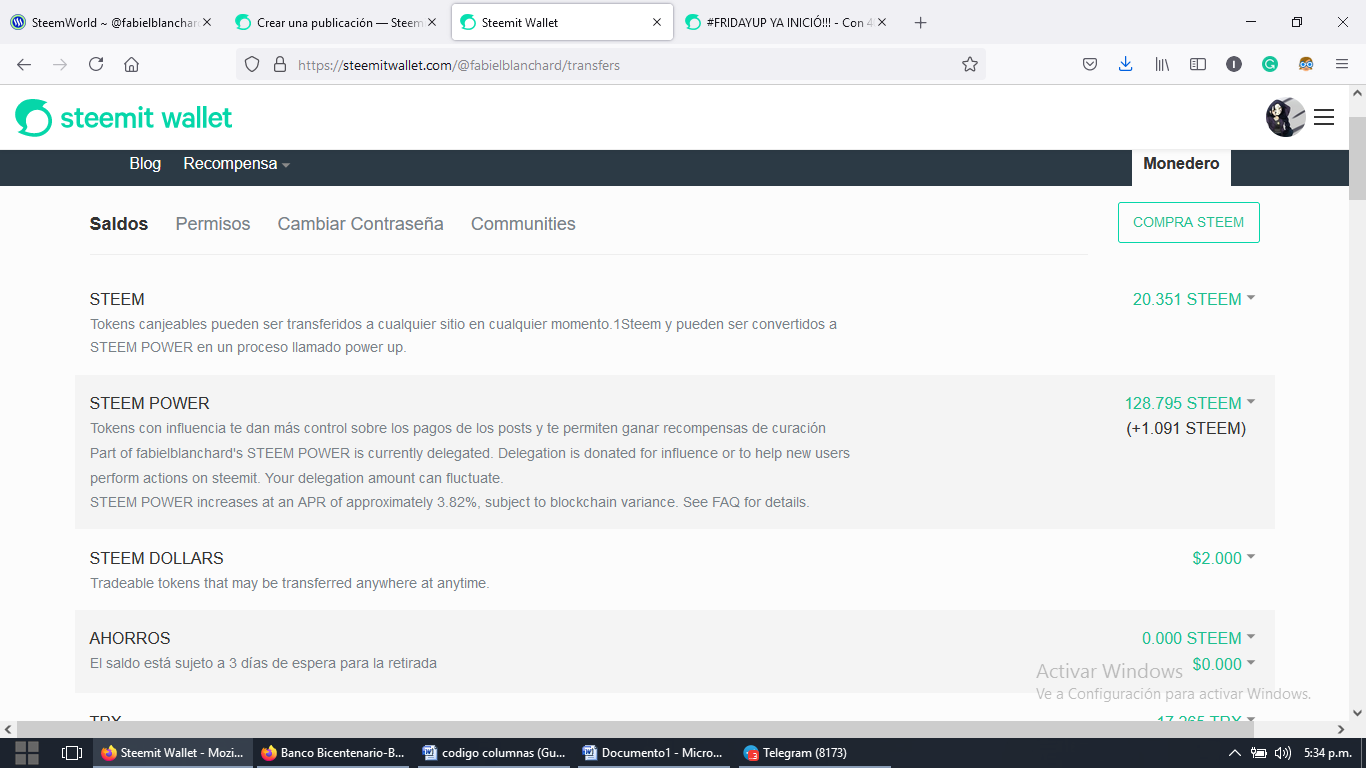The image size is (1366, 768).
Task: Click the avatar-face extension icon in toolbar
Action: (1306, 64)
